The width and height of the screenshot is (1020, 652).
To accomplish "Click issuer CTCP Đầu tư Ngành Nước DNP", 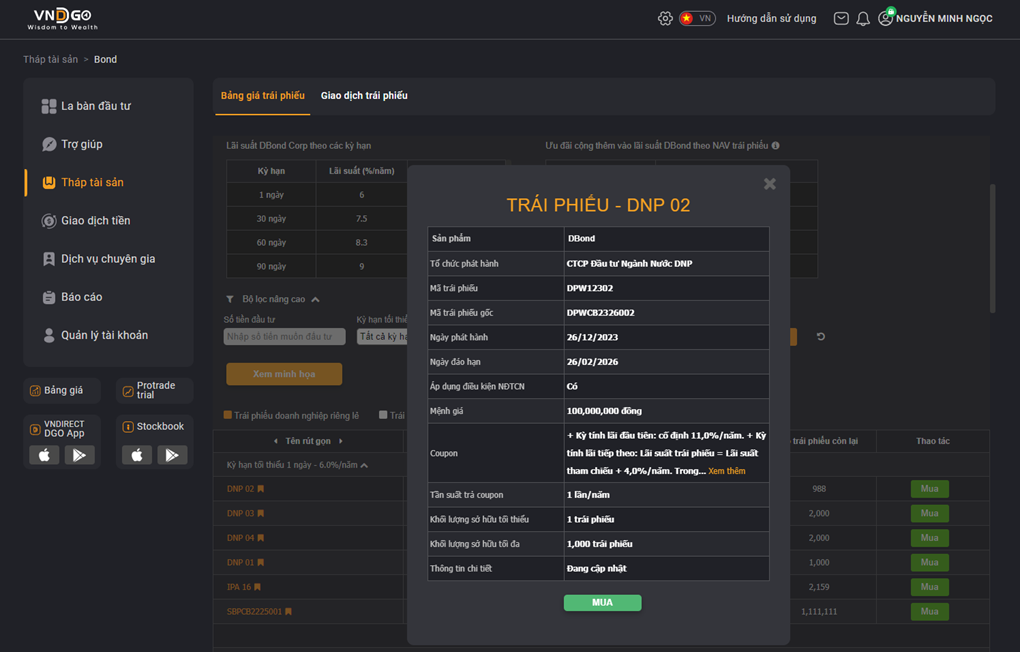I will (629, 264).
